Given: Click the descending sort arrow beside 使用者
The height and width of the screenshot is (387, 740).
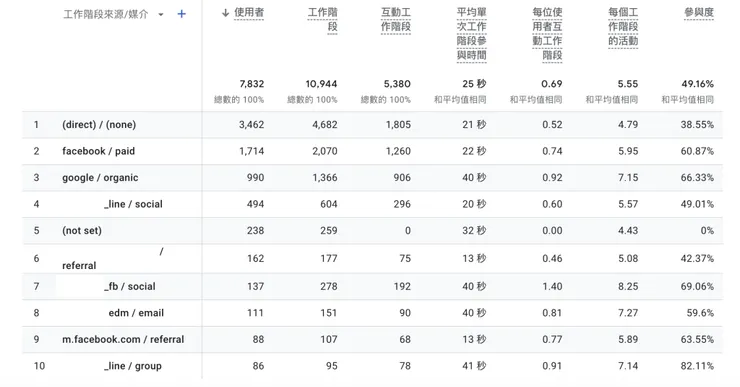Looking at the screenshot, I should [226, 13].
